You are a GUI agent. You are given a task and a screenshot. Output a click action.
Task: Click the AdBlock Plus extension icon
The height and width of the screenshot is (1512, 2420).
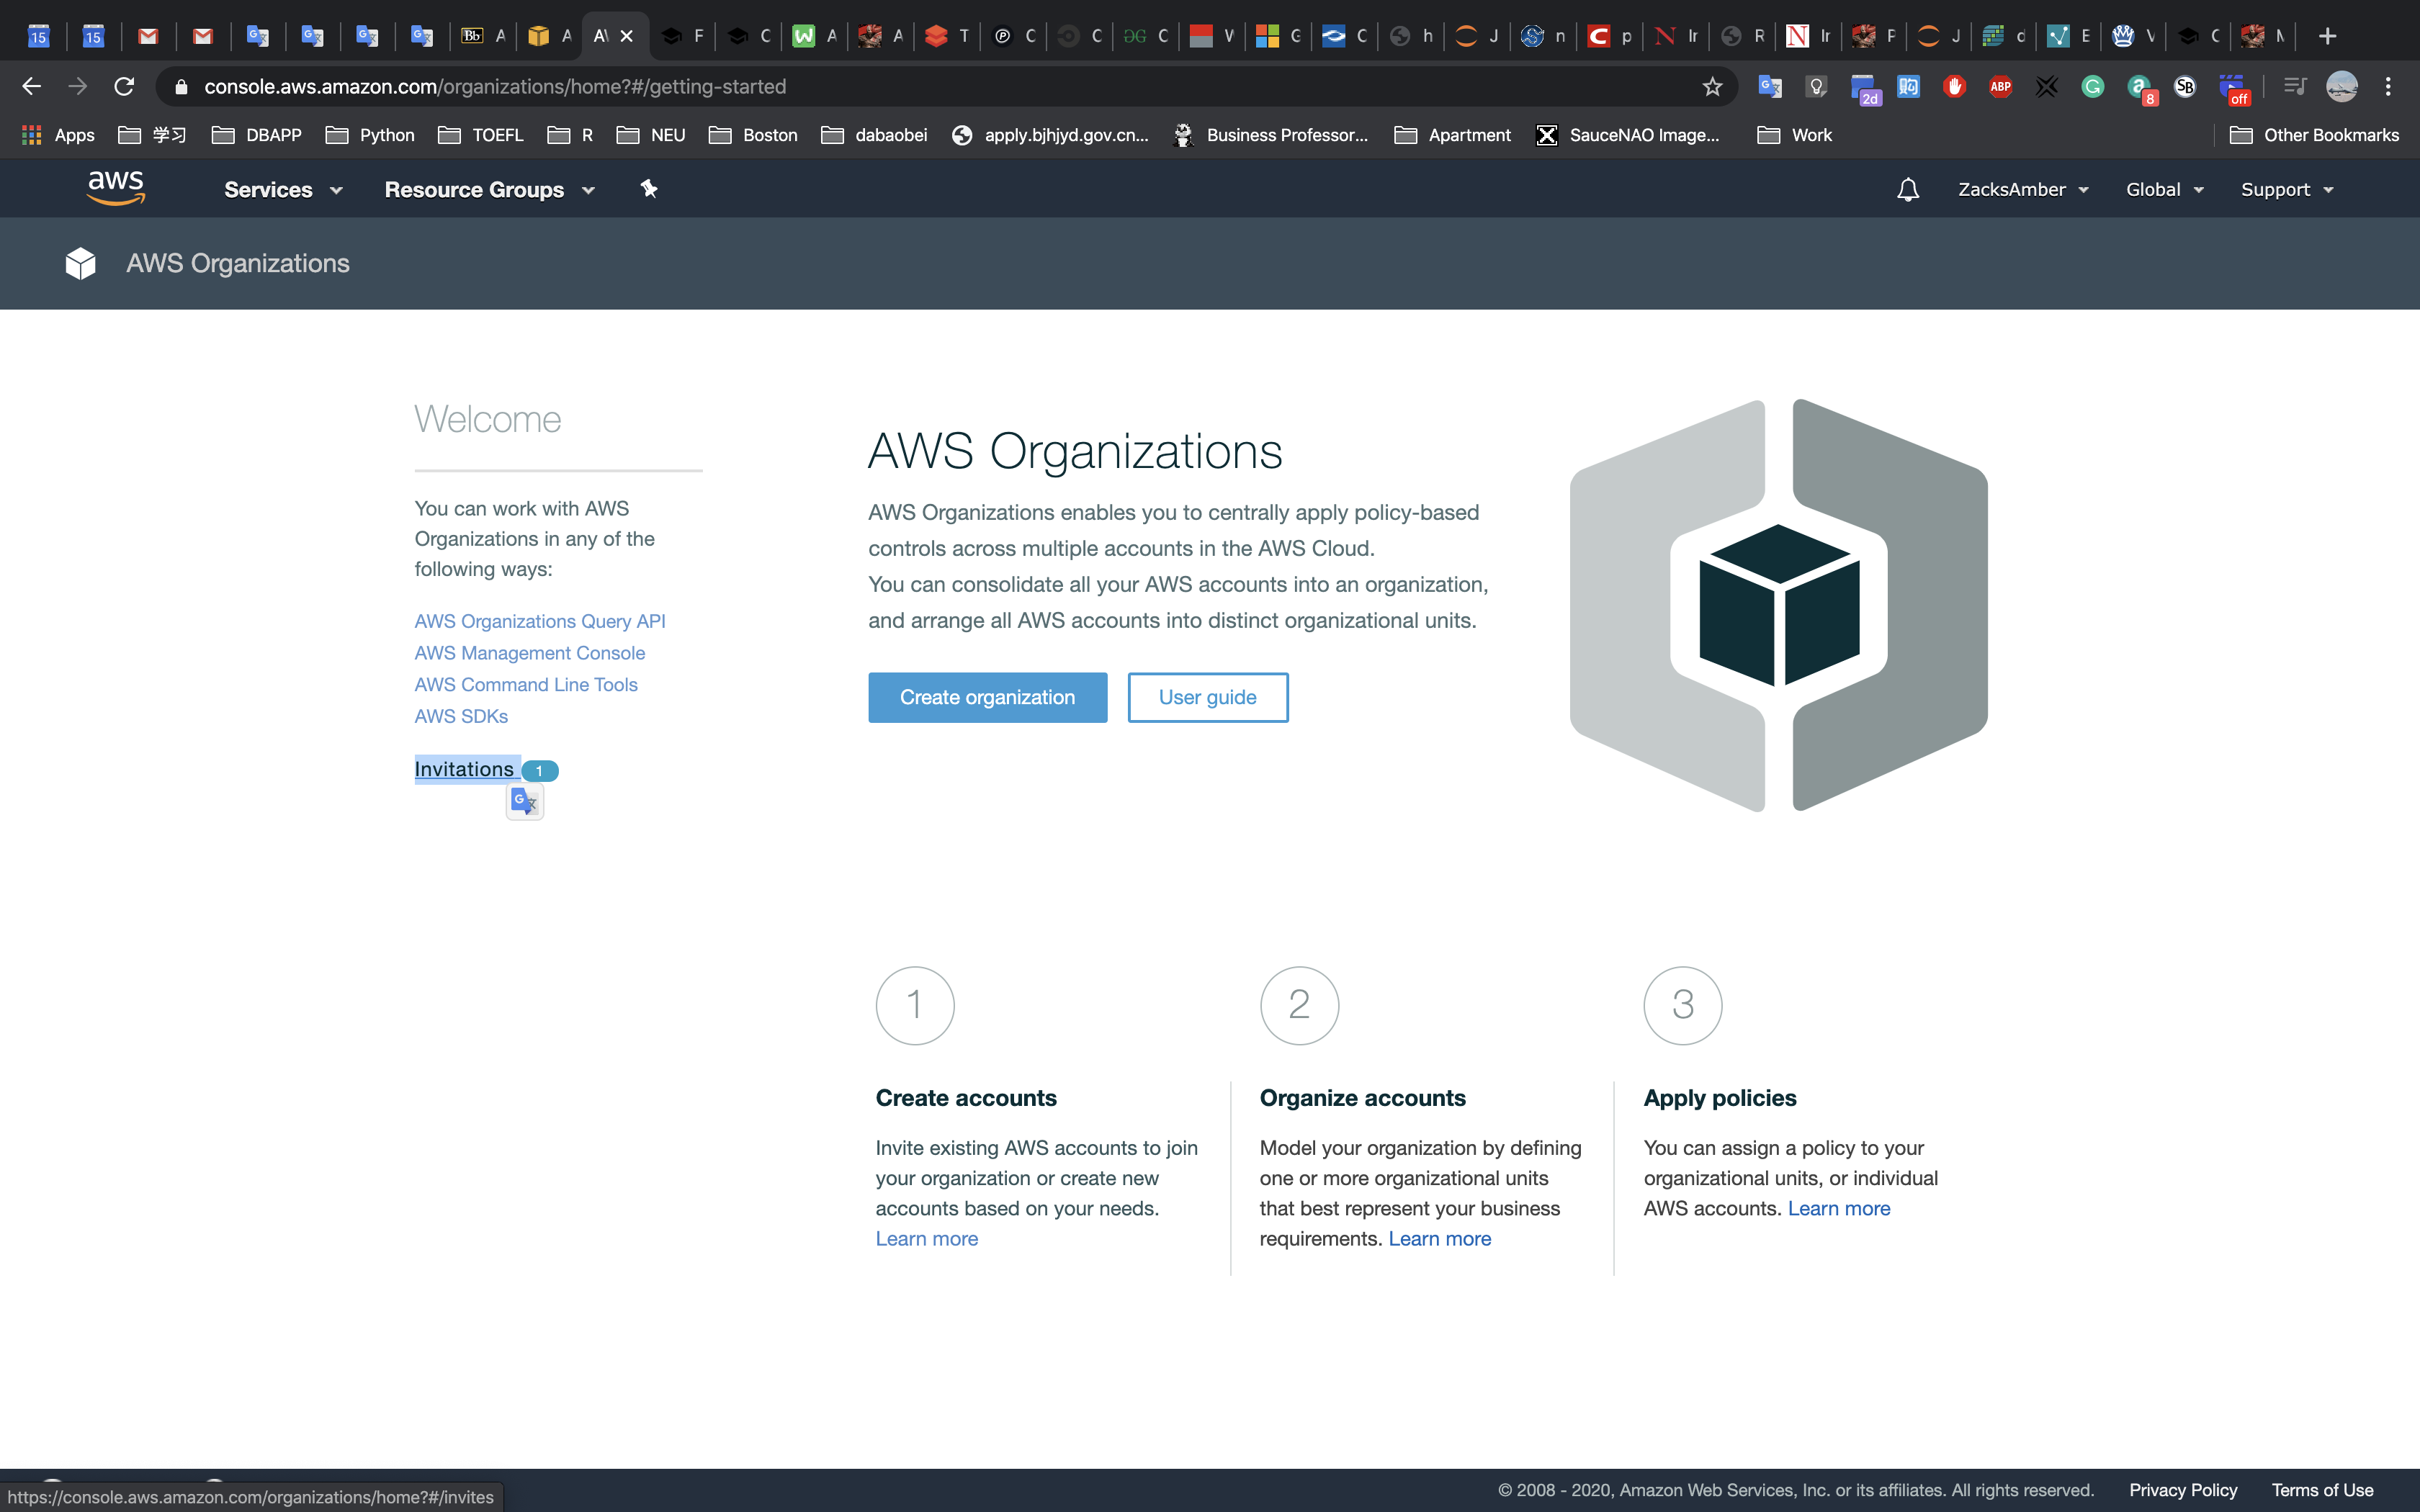(2000, 87)
